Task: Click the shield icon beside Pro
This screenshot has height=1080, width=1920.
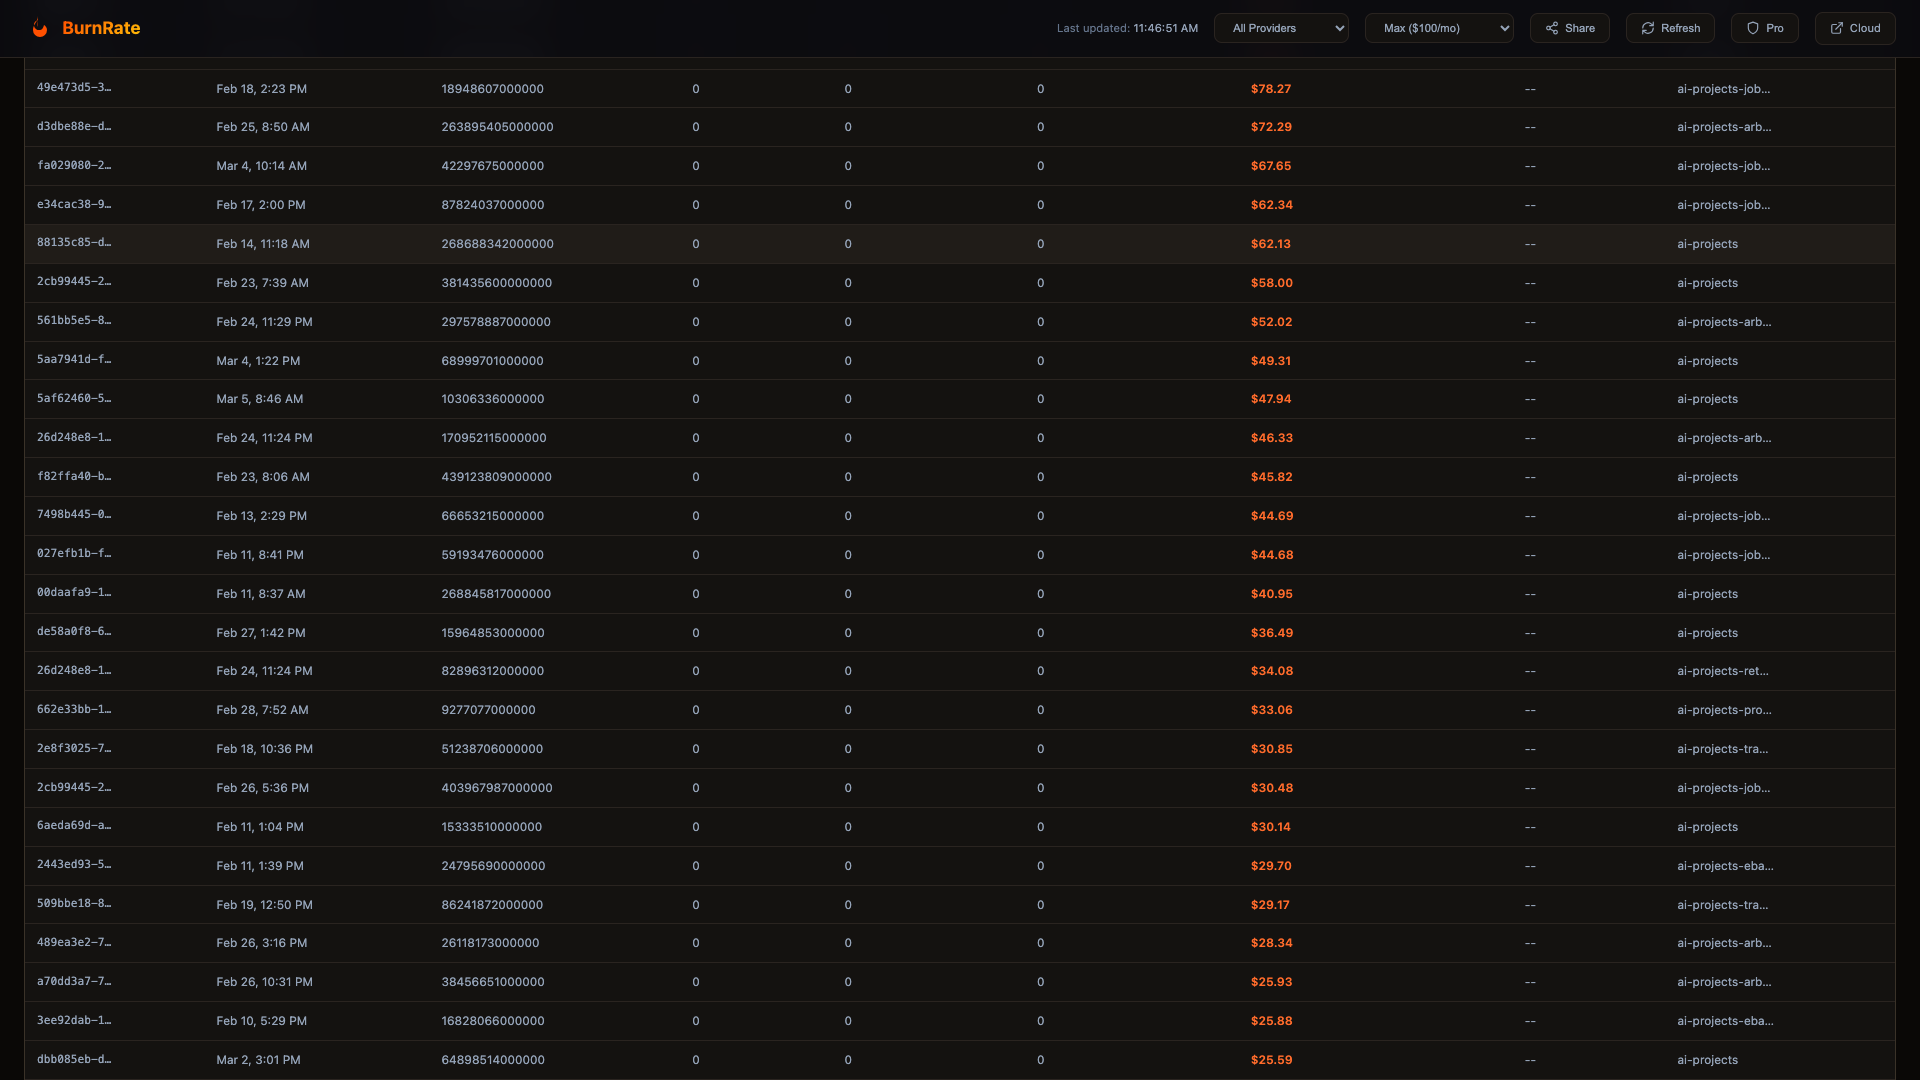Action: [1752, 28]
